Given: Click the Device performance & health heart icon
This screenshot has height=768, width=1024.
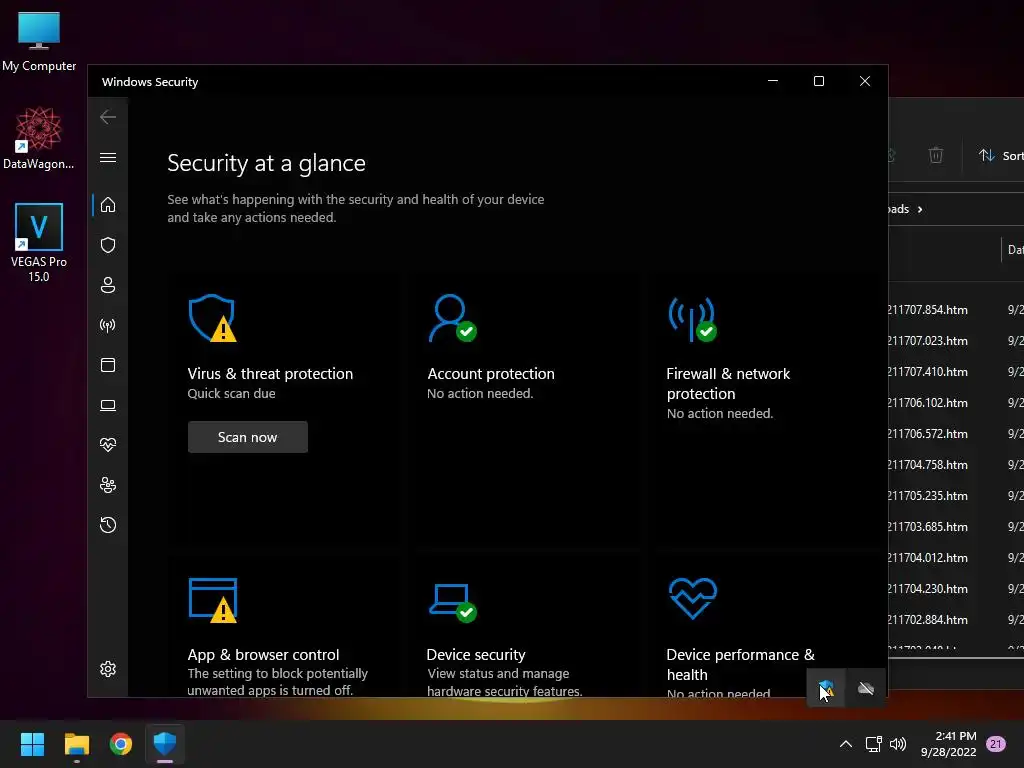Looking at the screenshot, I should pyautogui.click(x=693, y=598).
